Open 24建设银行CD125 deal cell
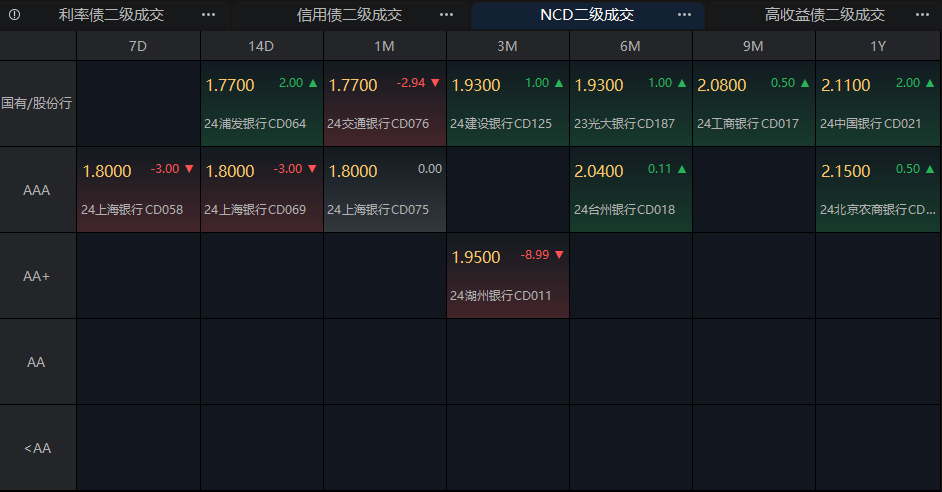 [508, 103]
